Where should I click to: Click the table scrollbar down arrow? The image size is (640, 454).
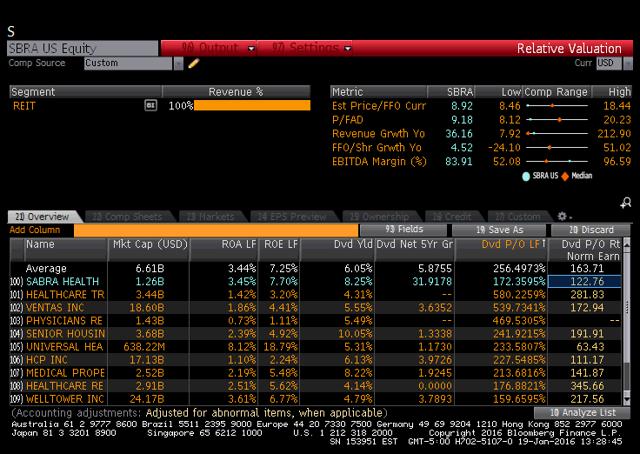coord(627,401)
